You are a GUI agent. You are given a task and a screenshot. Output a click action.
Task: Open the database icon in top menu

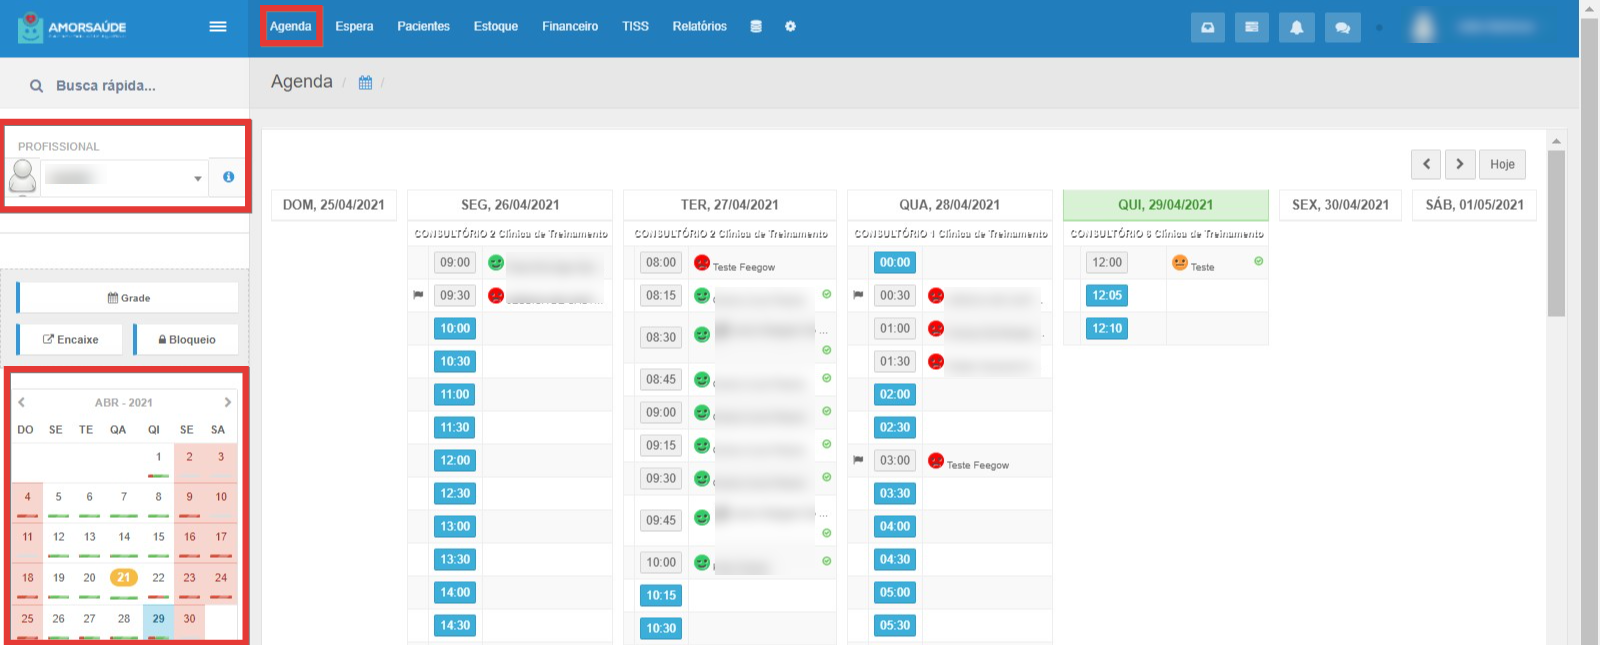tap(756, 27)
